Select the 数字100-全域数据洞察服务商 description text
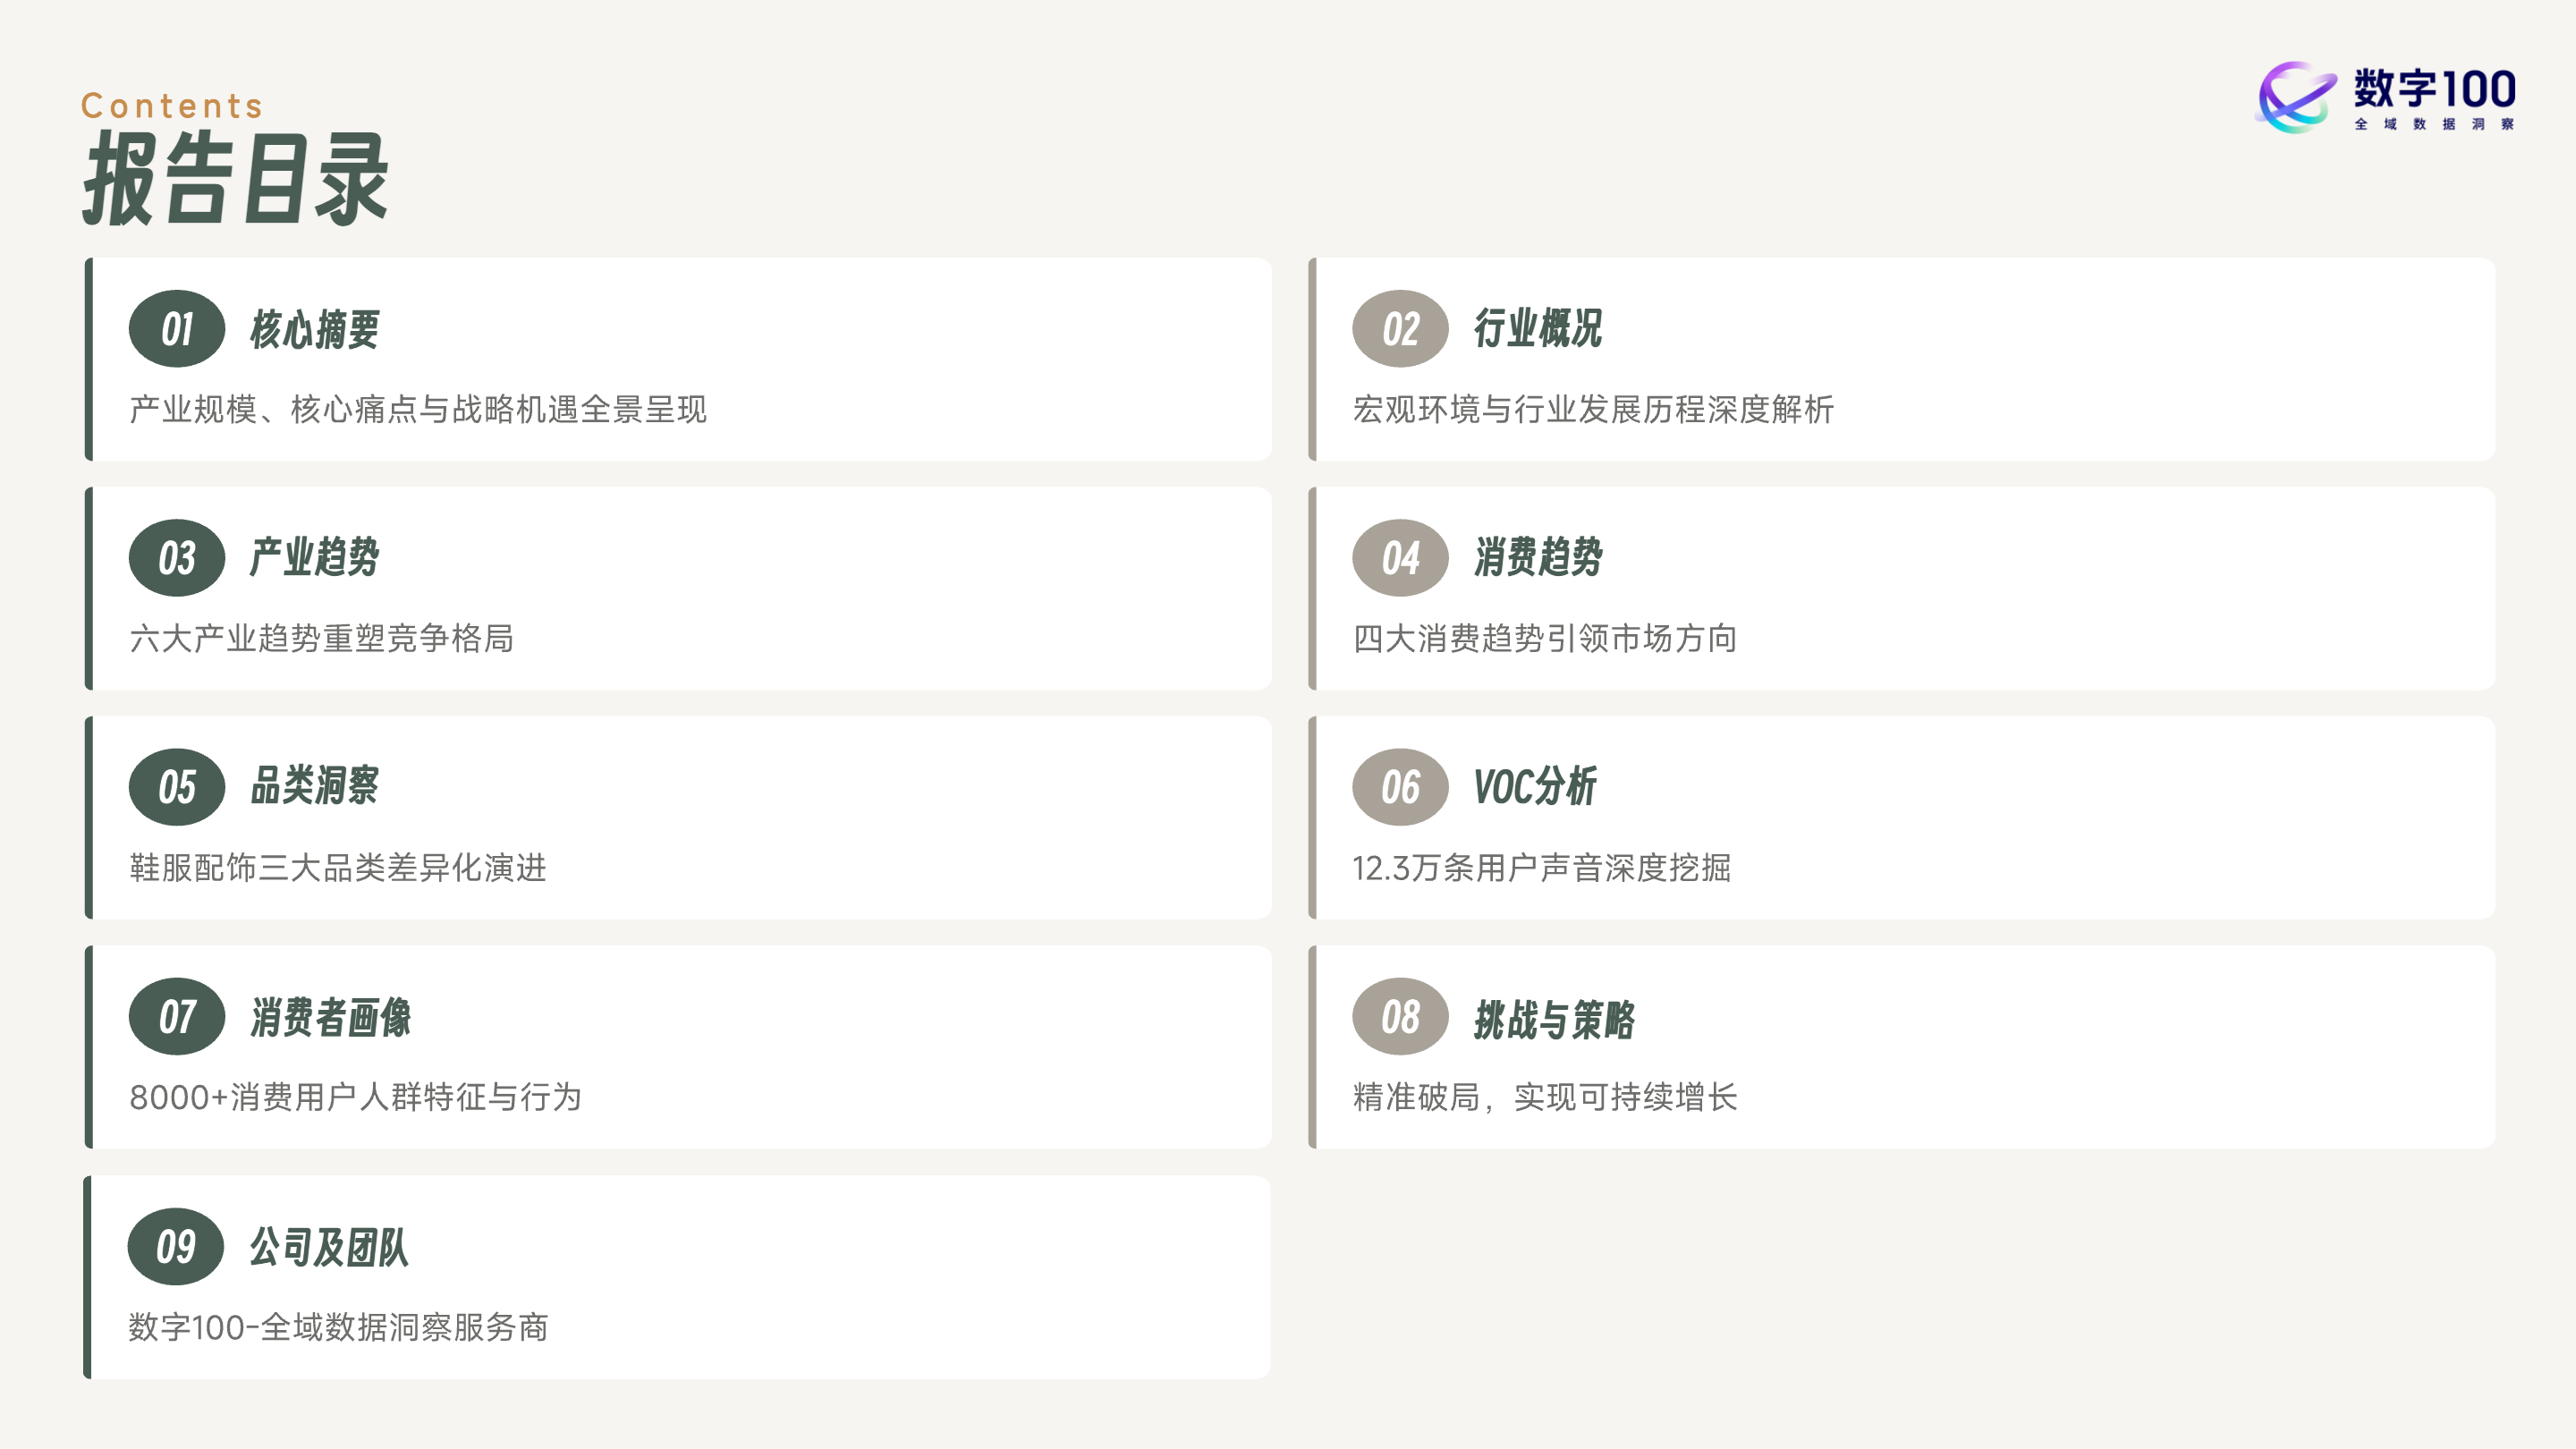Screen dimensions: 2576x1449 point(338,1327)
